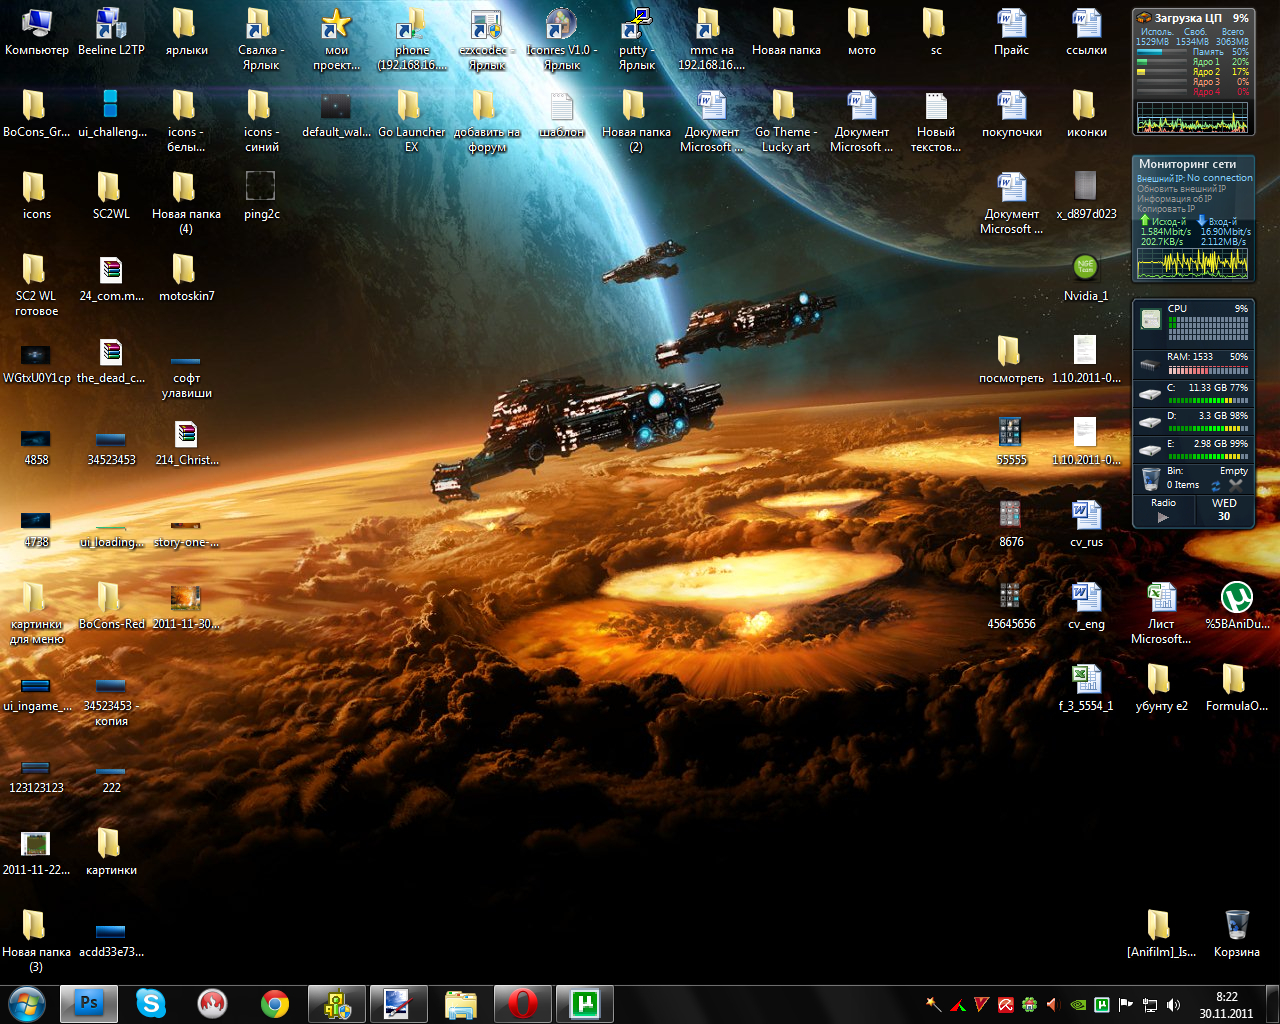The height and width of the screenshot is (1024, 1280).
Task: Open the Компьютер desktop icon
Action: 37,32
